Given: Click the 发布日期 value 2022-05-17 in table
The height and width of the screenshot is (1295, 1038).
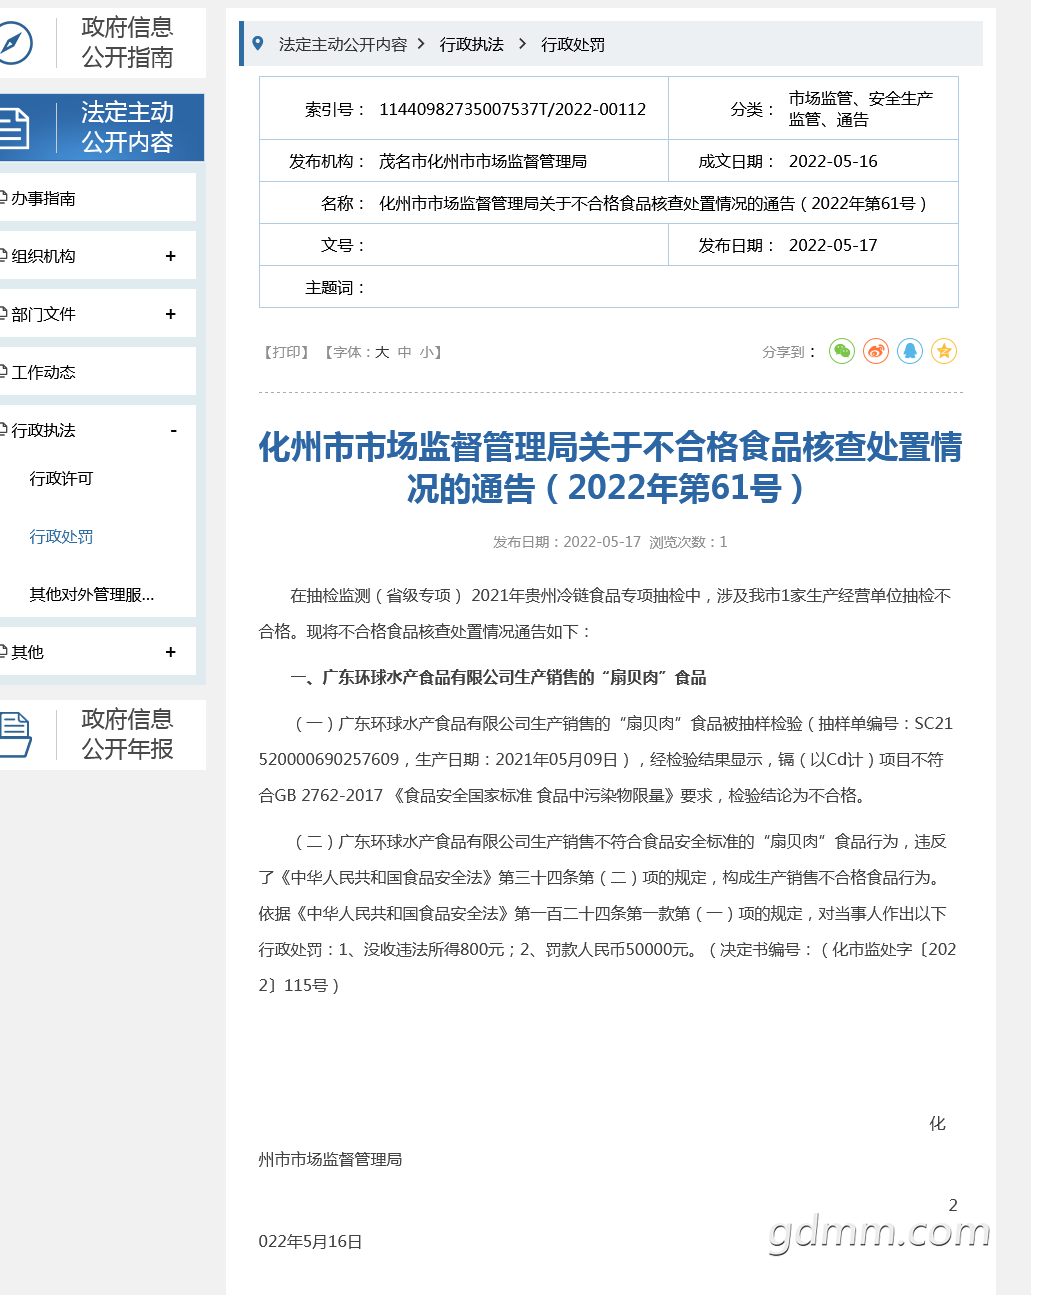Looking at the screenshot, I should (833, 245).
